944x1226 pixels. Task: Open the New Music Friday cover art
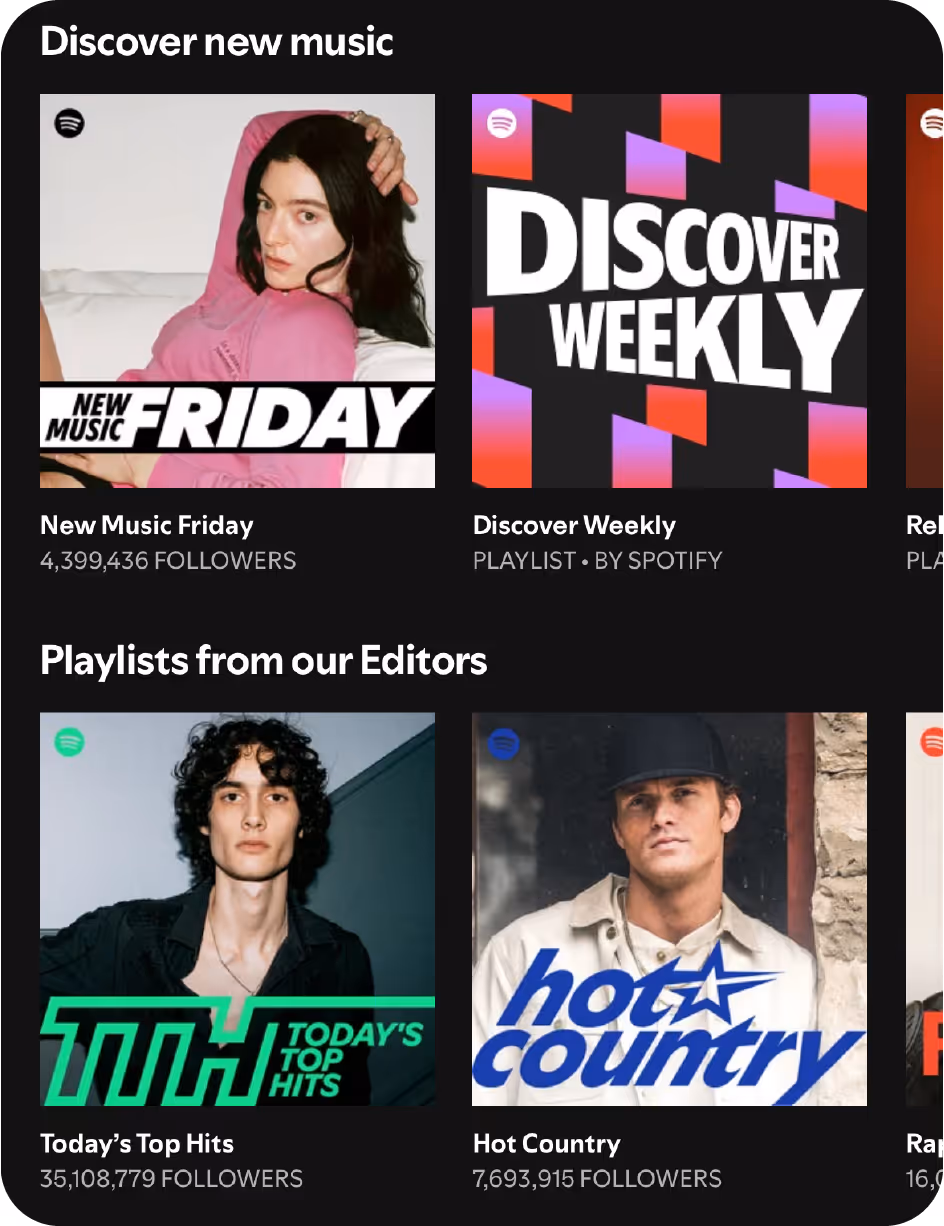(x=237, y=291)
